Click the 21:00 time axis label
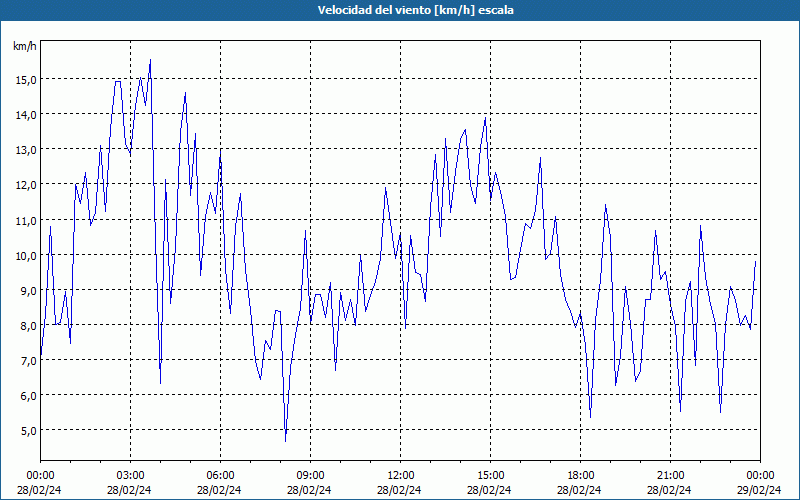This screenshot has height=500, width=800. click(670, 476)
